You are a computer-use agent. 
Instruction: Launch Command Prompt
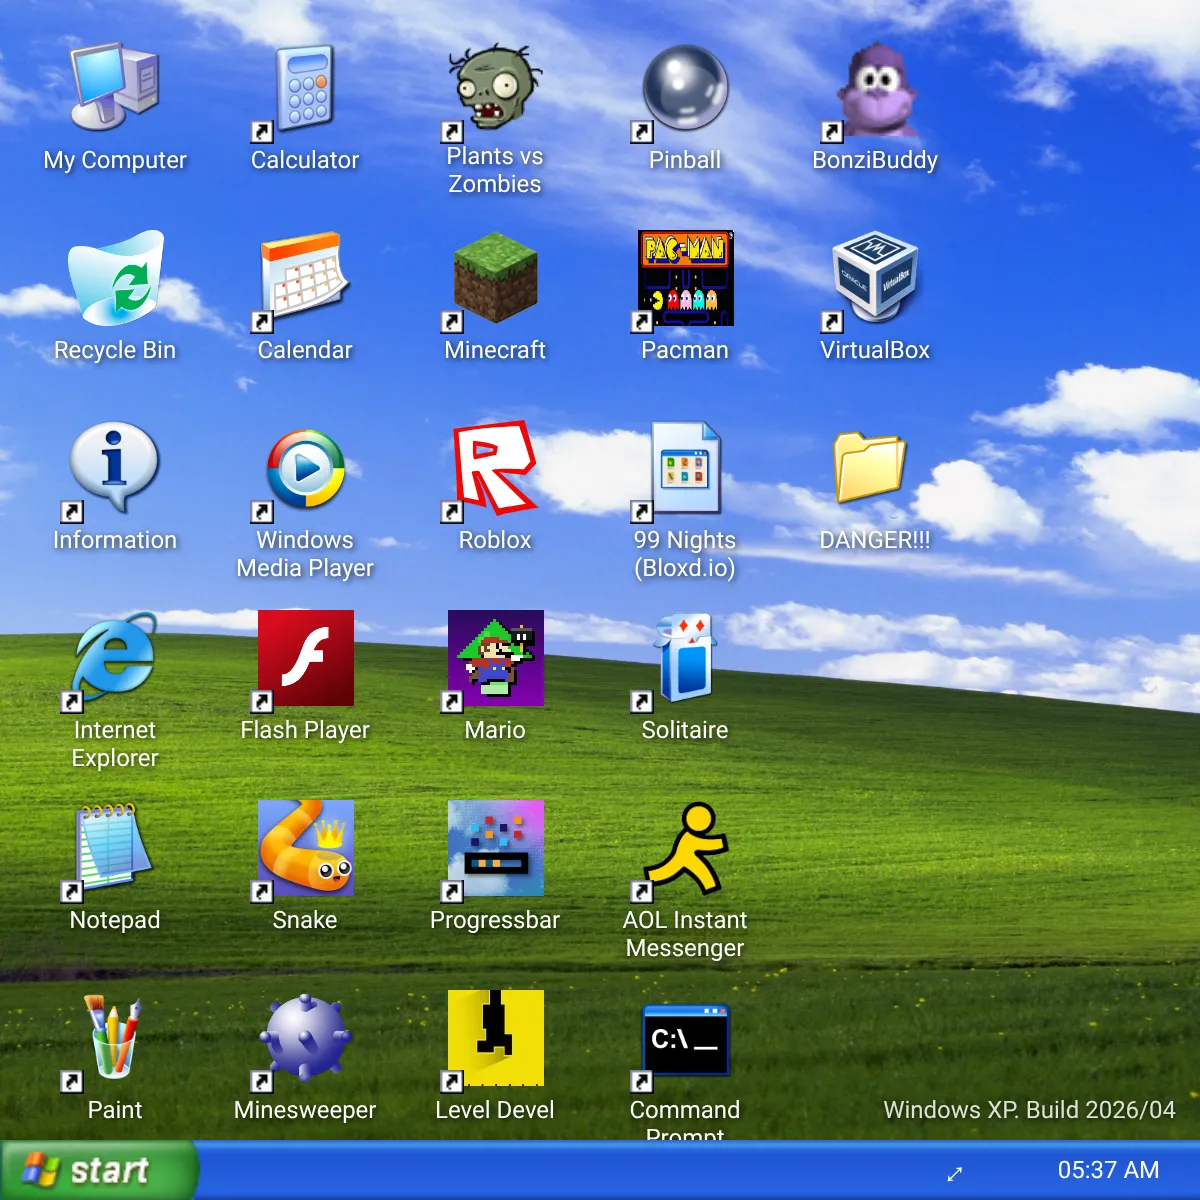[685, 1038]
